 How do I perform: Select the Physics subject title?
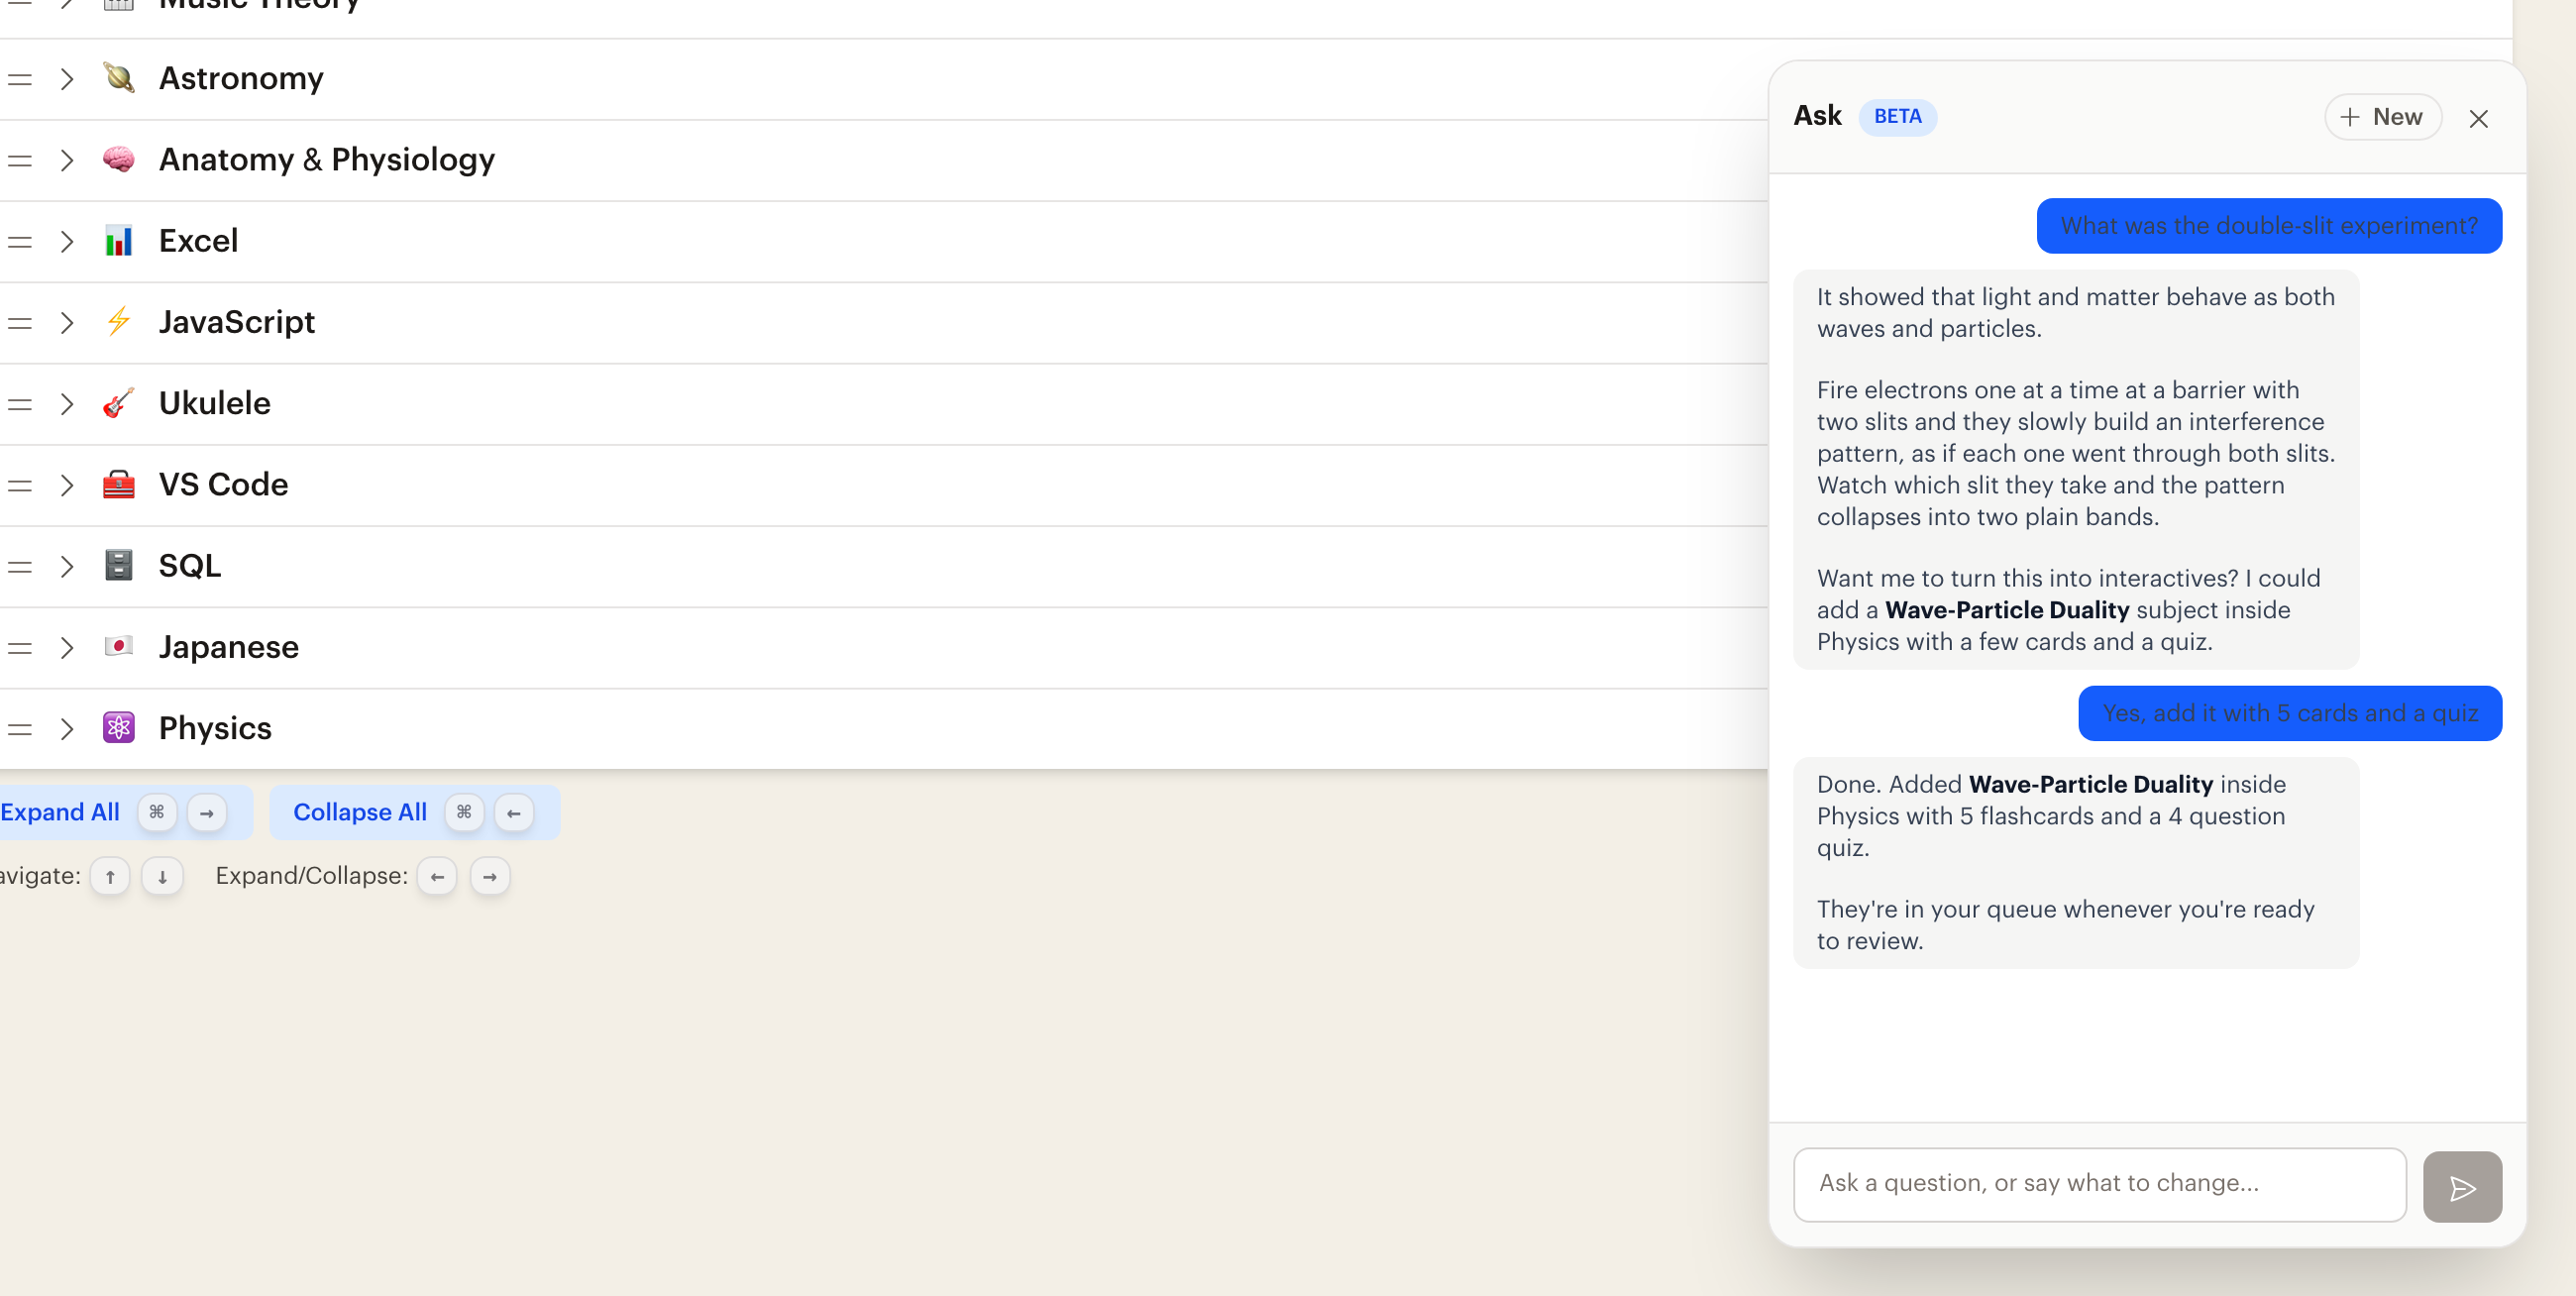[215, 728]
